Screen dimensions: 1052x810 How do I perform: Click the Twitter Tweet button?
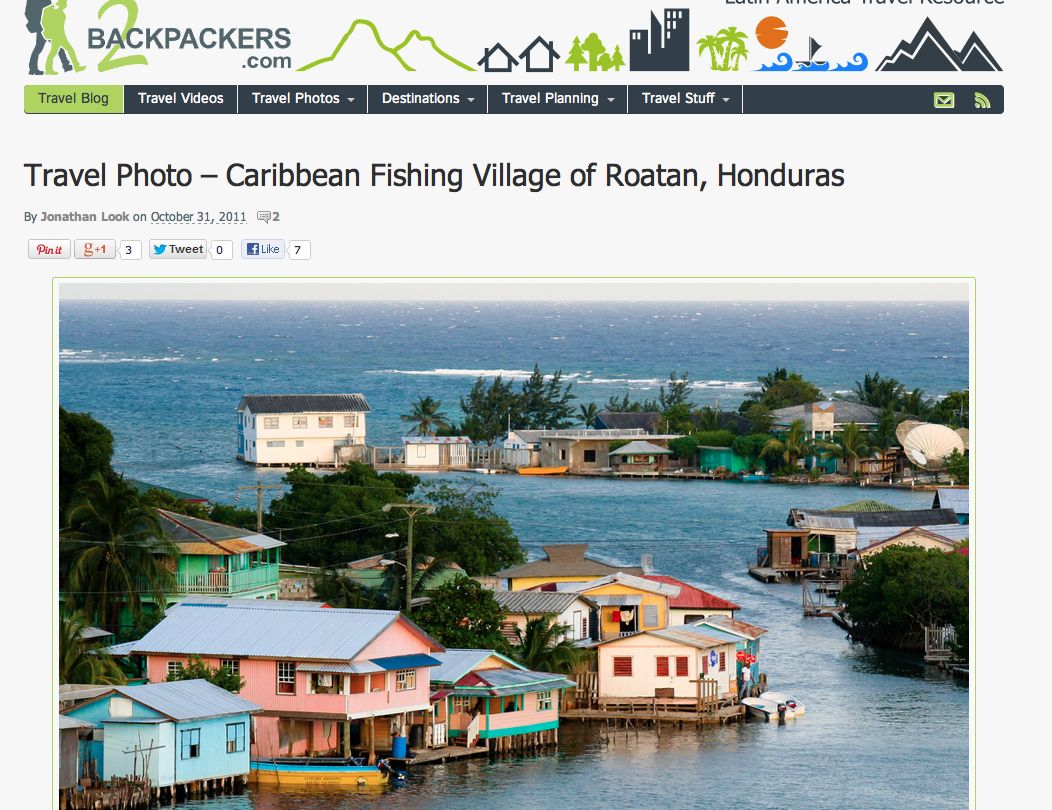[x=178, y=250]
